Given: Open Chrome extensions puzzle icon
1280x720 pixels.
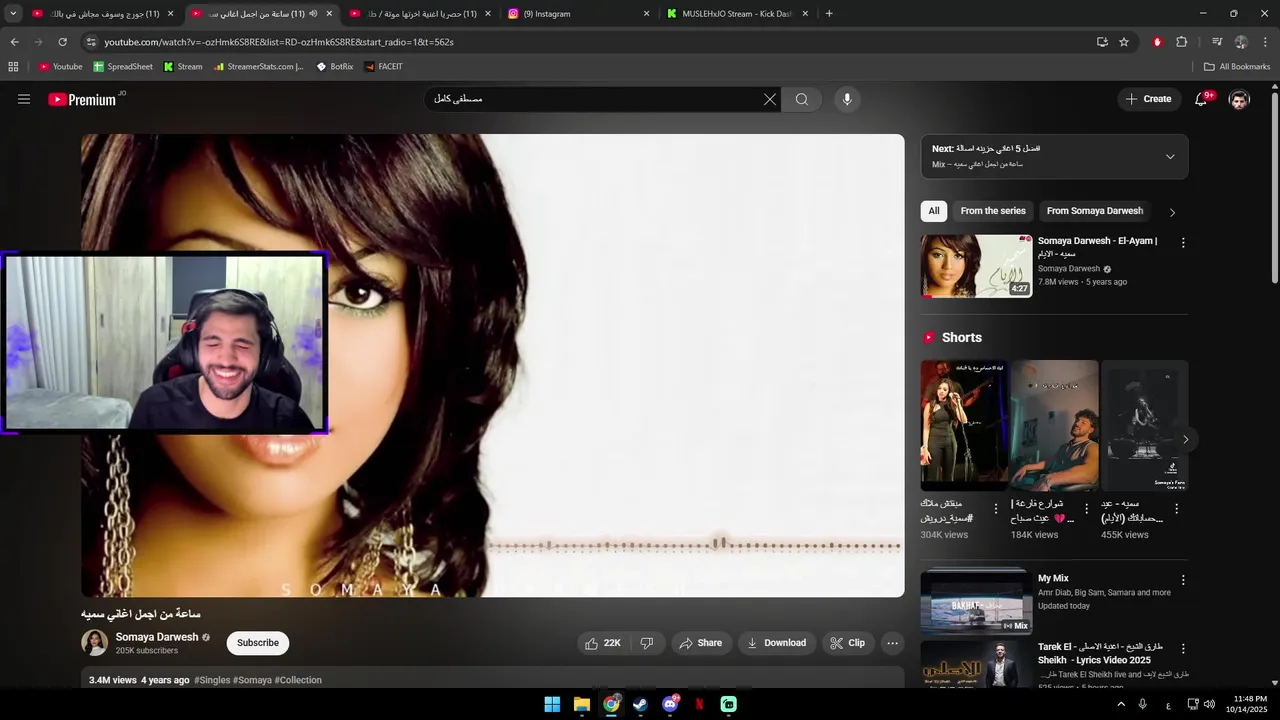Looking at the screenshot, I should 1182,42.
